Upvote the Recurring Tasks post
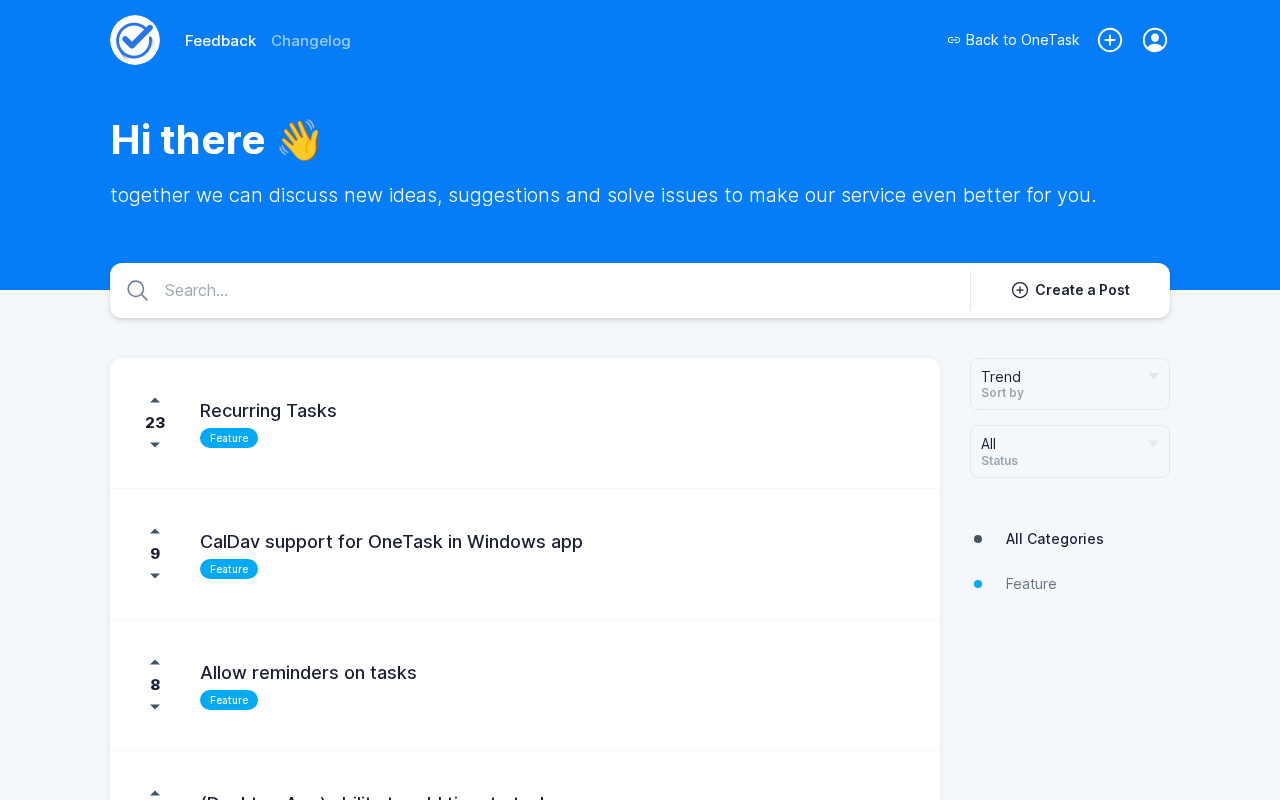This screenshot has width=1280, height=800. point(155,400)
